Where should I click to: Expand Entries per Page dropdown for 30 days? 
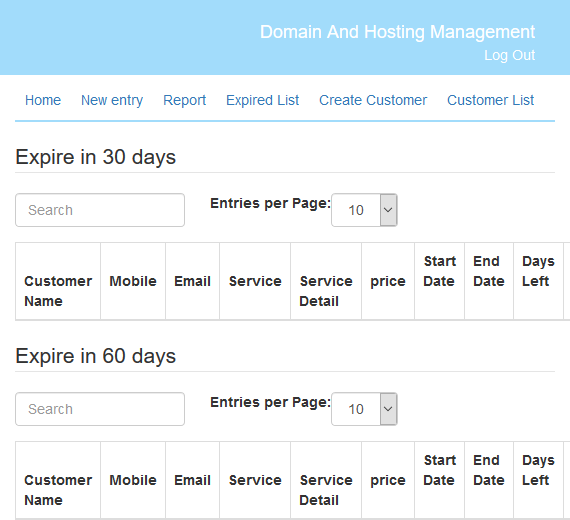[364, 210]
